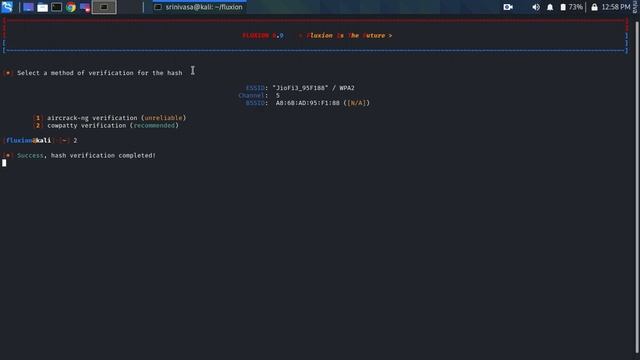Click the fluxion@kali prompt line
Screen dimensions: 640x360
(40, 140)
